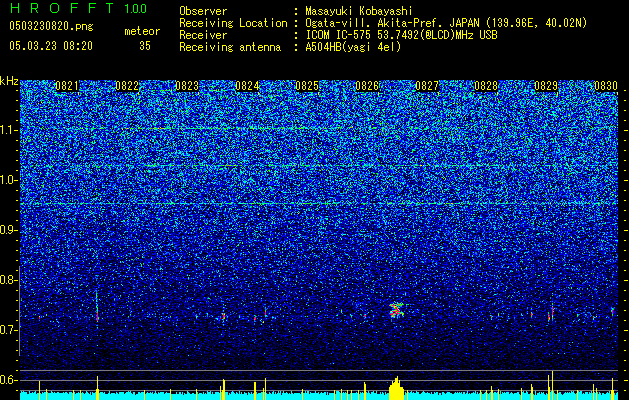This screenshot has height=400, width=629.
Task: Select the 0.6 frequency axis label
Action: coord(8,380)
